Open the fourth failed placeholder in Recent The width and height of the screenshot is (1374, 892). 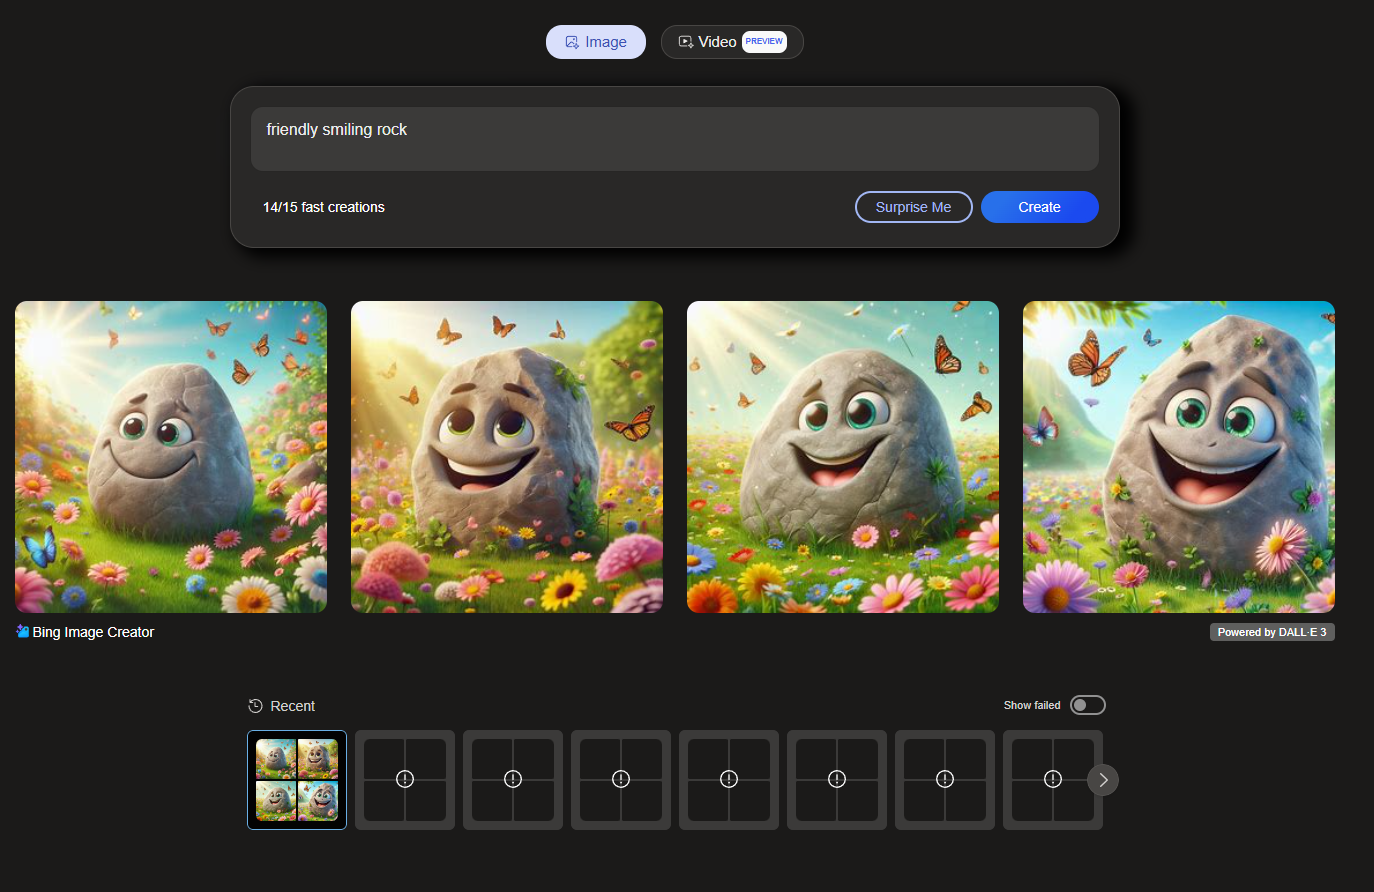coord(729,780)
